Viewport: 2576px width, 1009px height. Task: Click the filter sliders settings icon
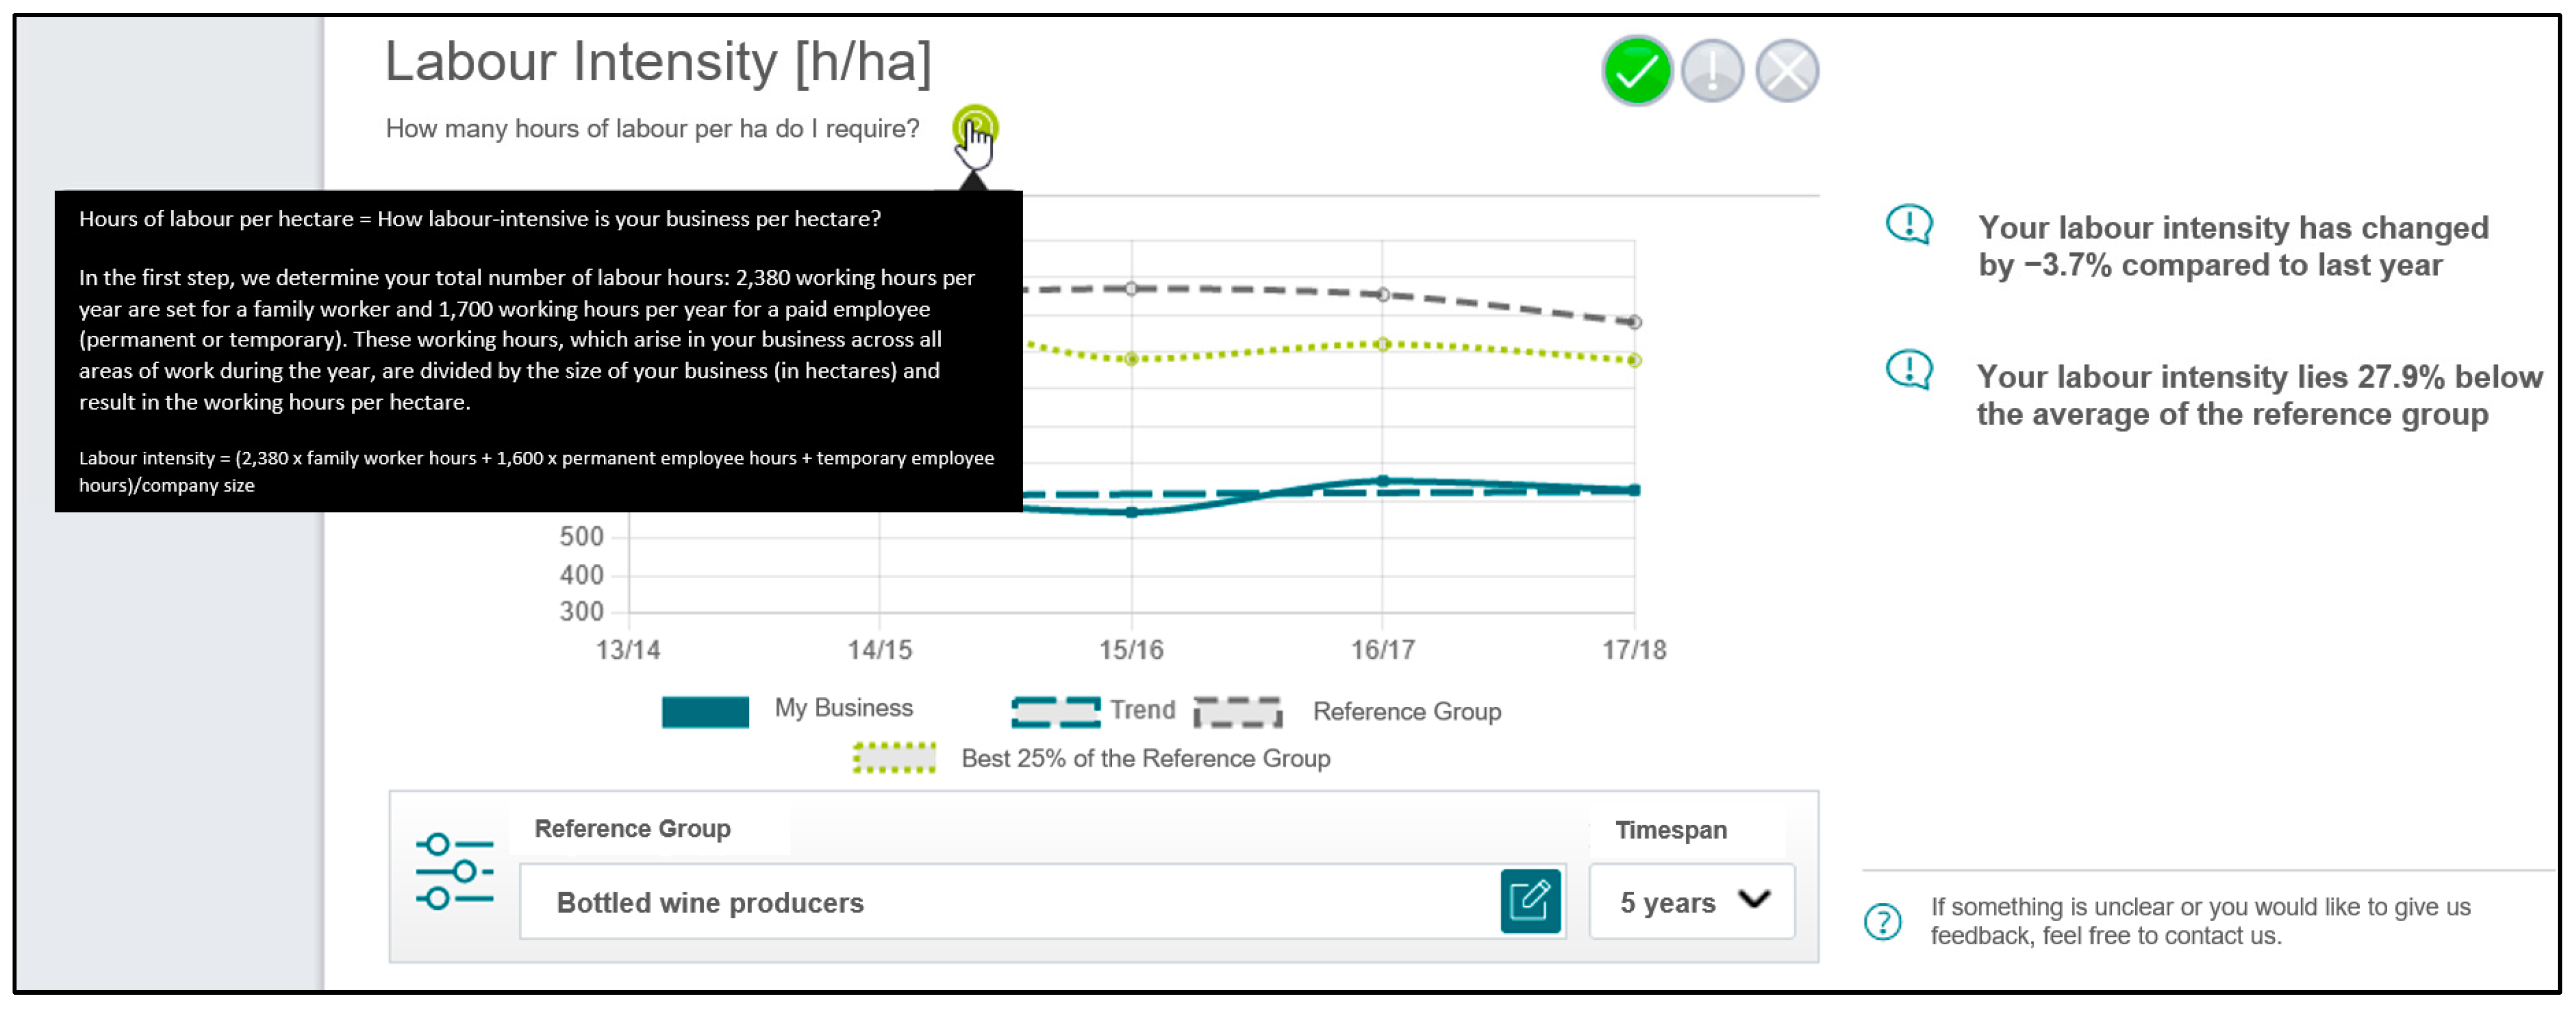point(455,871)
